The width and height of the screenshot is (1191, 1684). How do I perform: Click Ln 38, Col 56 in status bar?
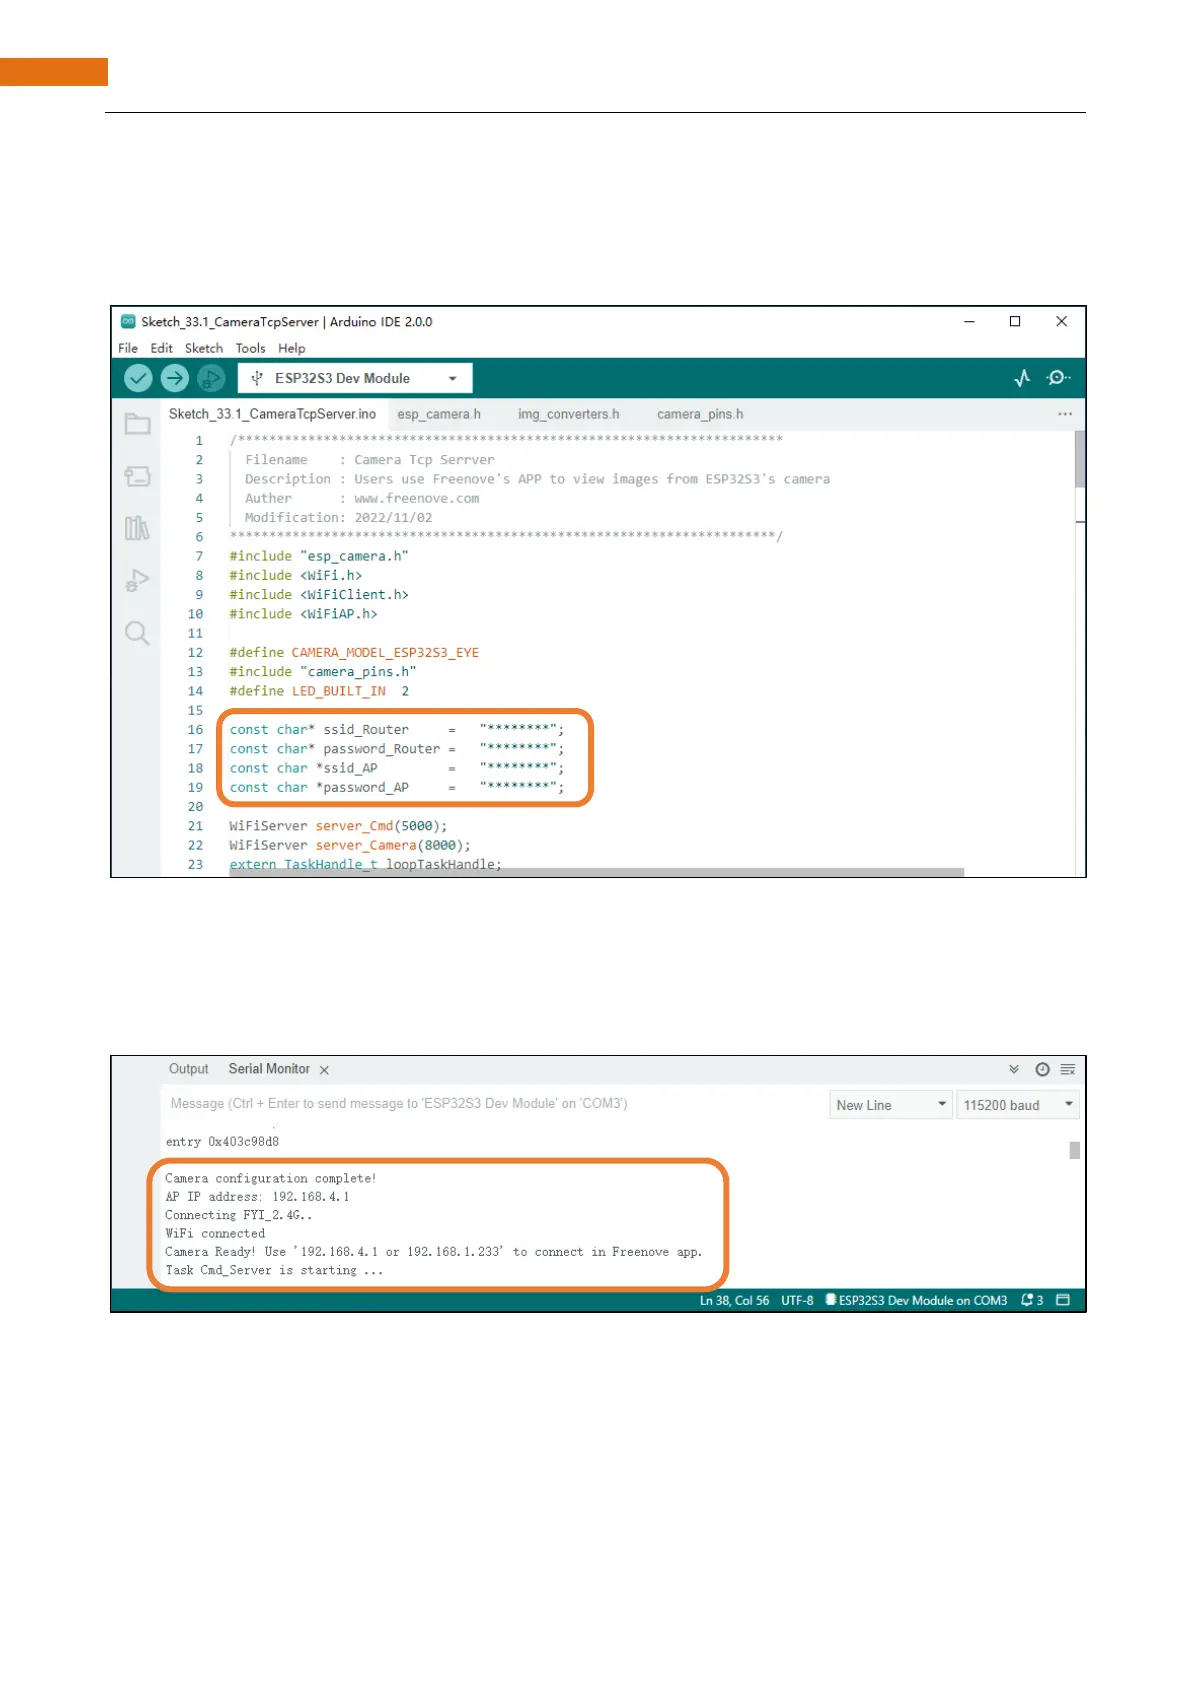[734, 1300]
